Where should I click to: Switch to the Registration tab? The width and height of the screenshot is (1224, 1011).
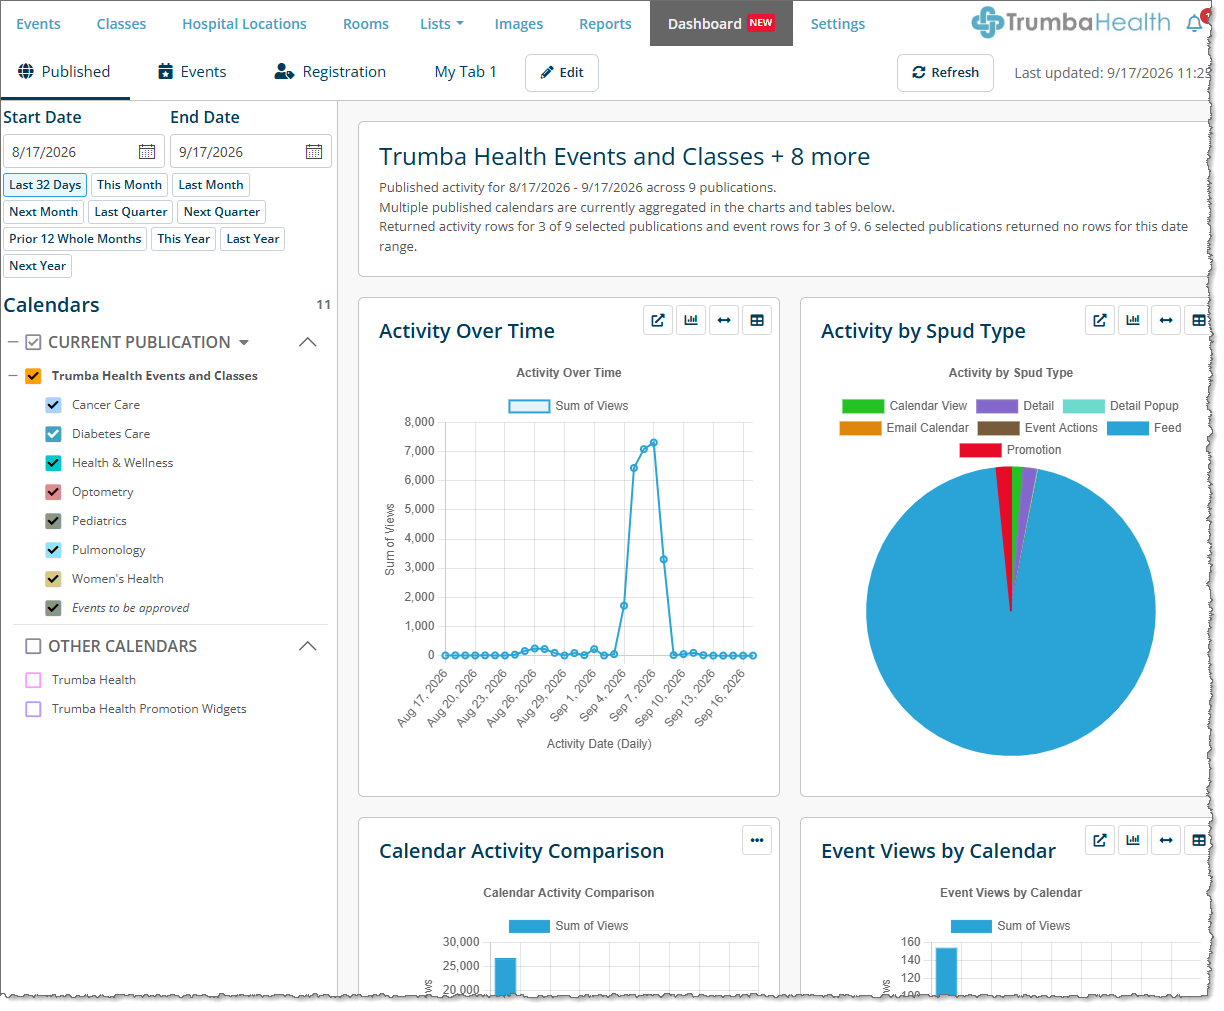330,72
